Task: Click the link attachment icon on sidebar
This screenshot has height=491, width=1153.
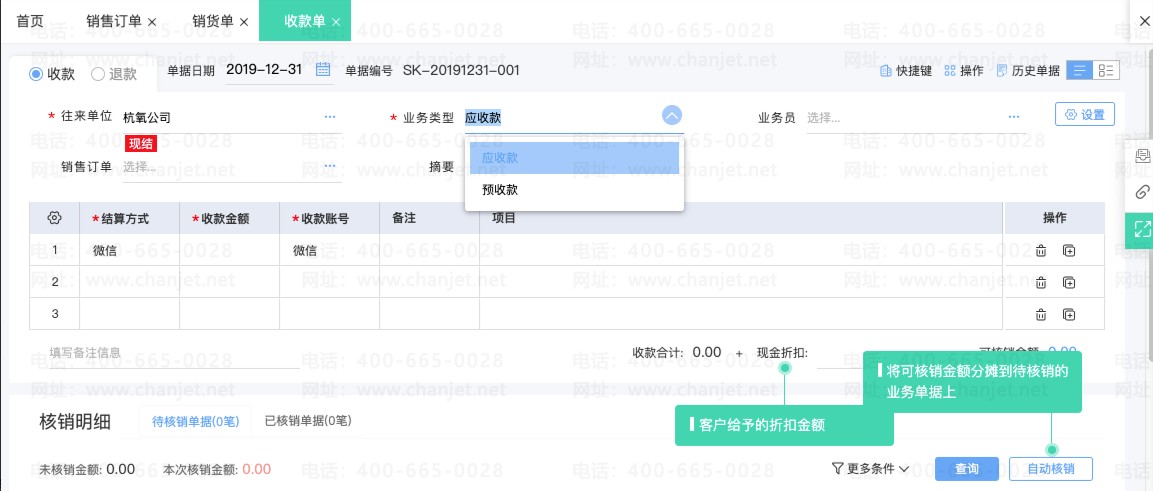Action: pos(1142,192)
